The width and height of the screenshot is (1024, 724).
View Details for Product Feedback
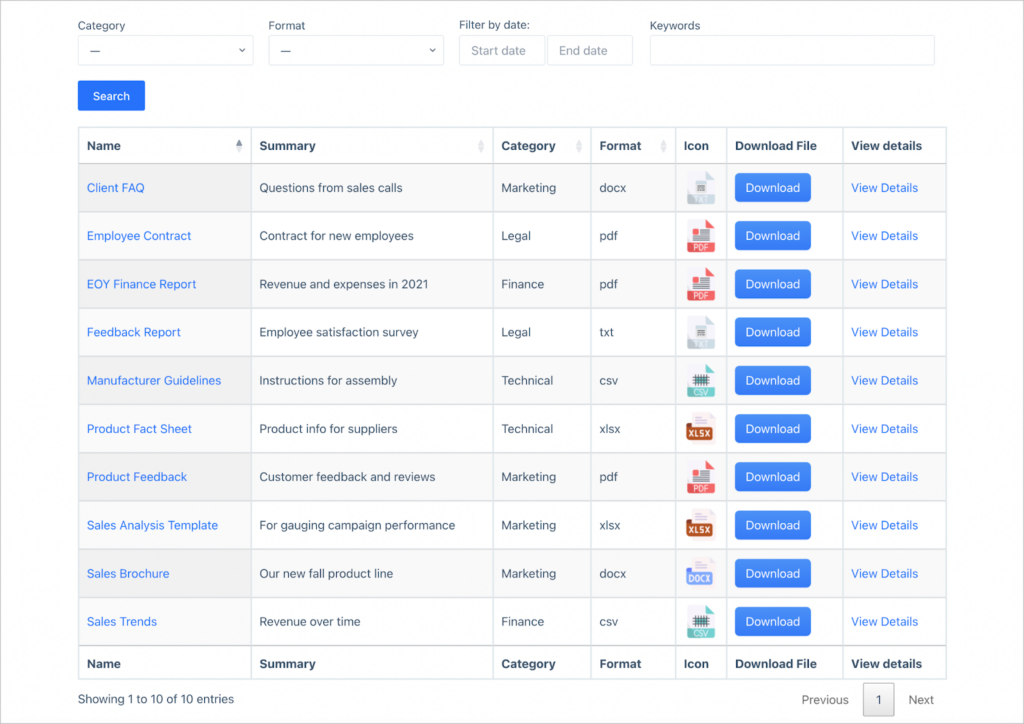click(x=884, y=477)
